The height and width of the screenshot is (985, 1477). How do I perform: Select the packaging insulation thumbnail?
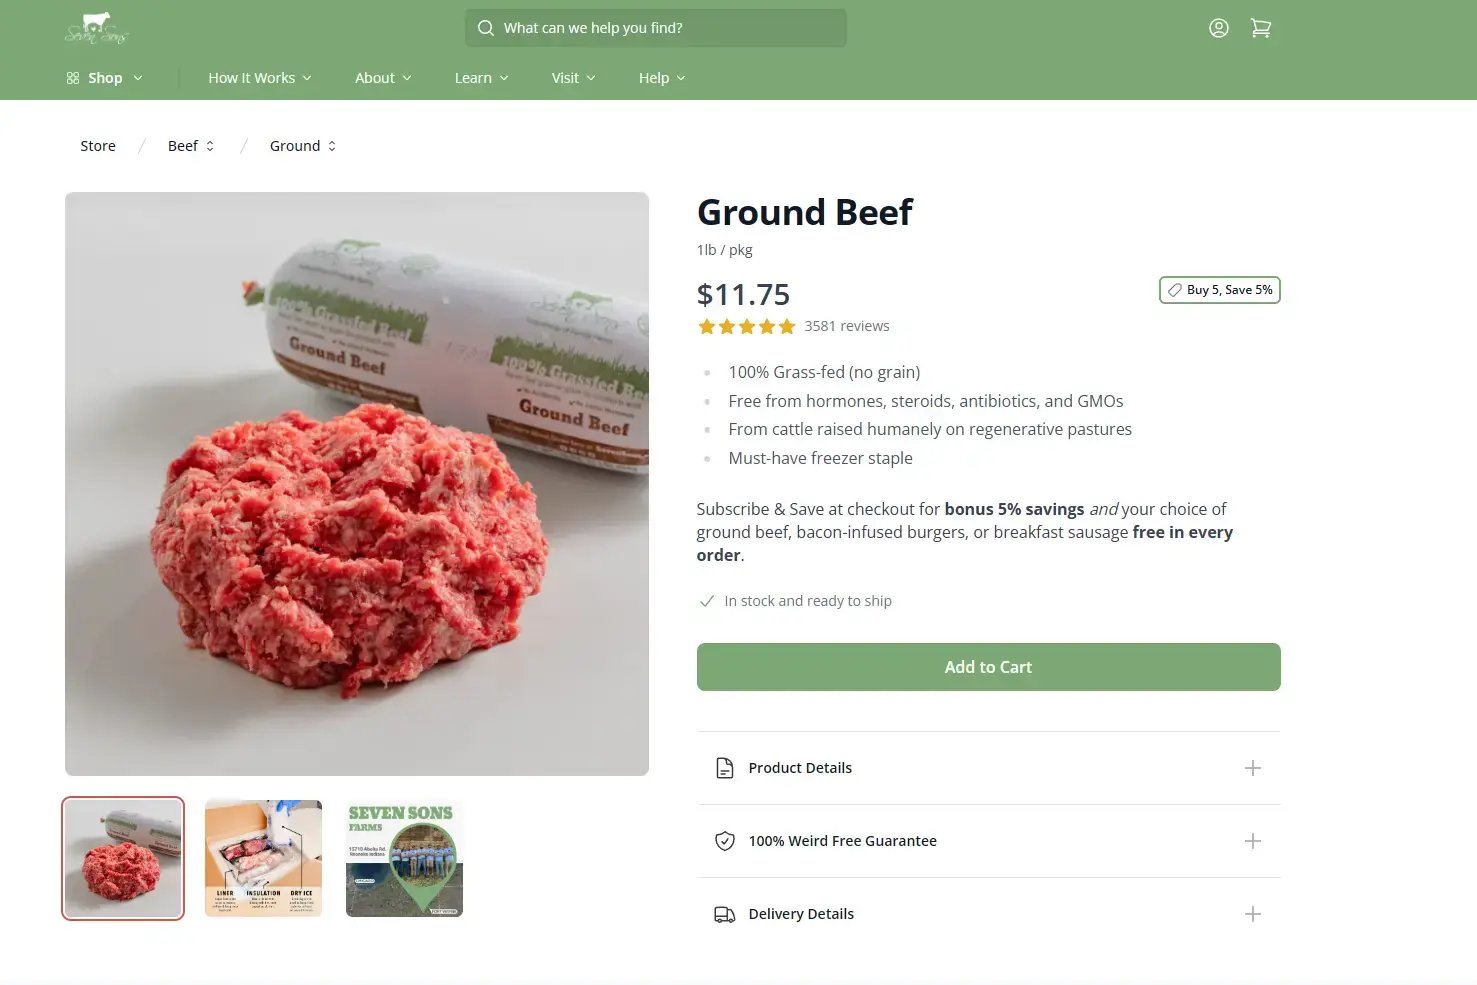click(x=263, y=858)
